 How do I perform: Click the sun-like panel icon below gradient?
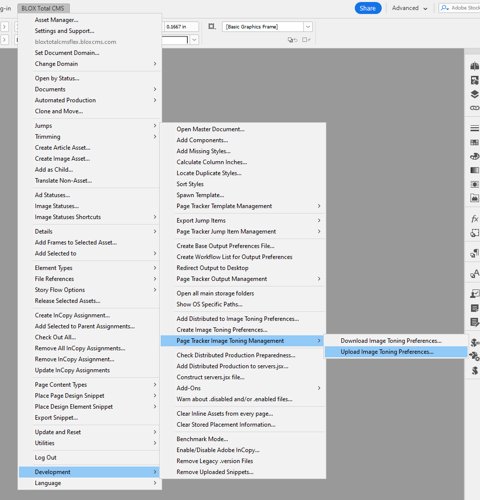coord(474,184)
